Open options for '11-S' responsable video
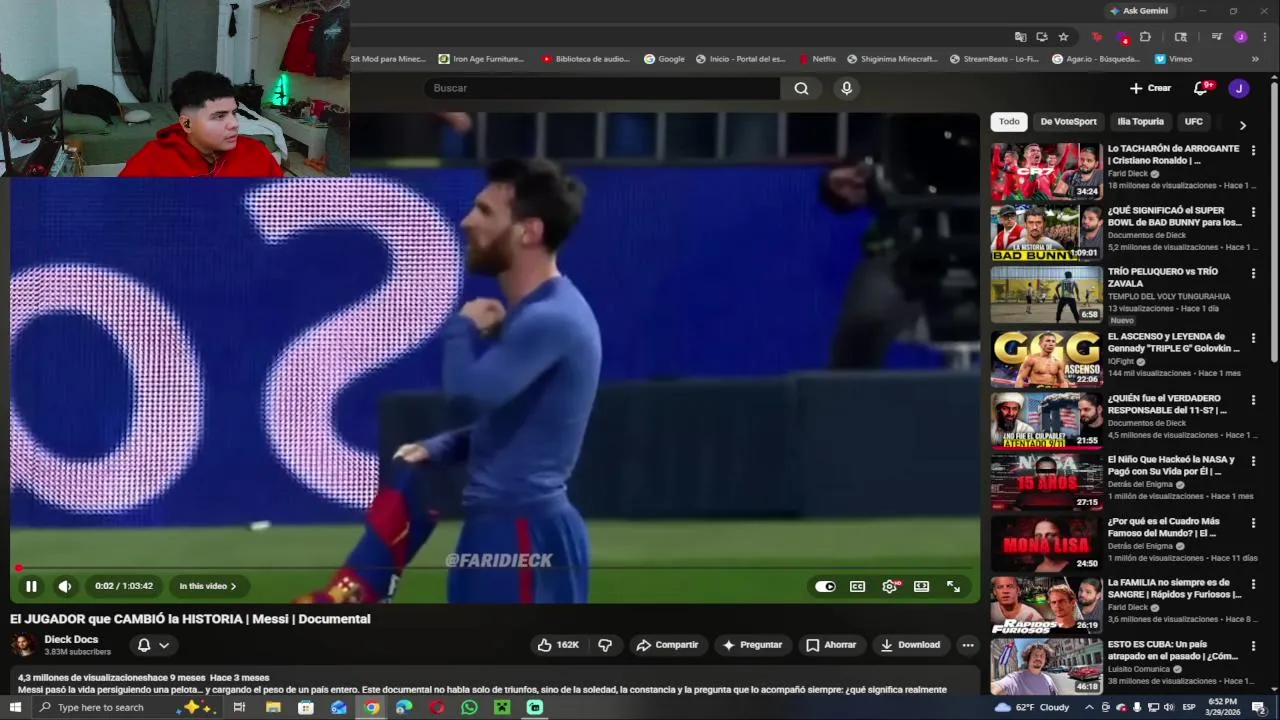 coord(1253,400)
